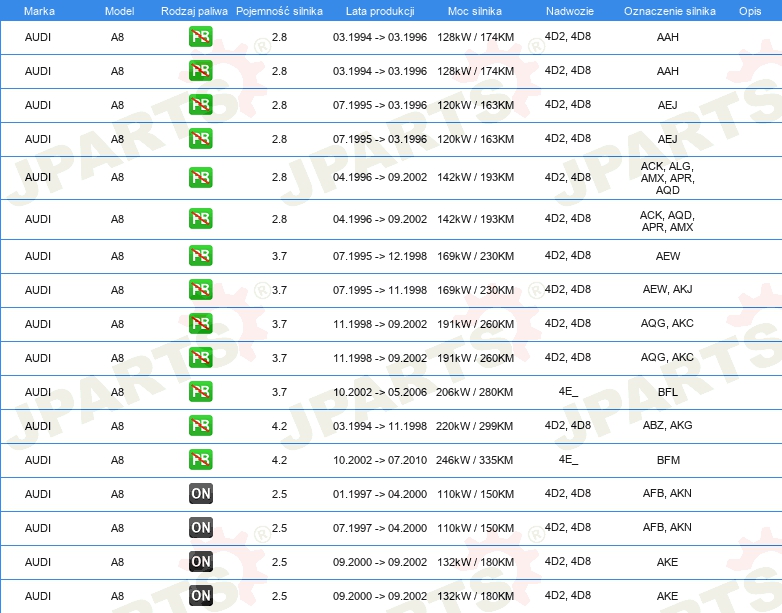
Task: Click petrol icon in the ABZ, AKG row
Action: click(x=200, y=425)
